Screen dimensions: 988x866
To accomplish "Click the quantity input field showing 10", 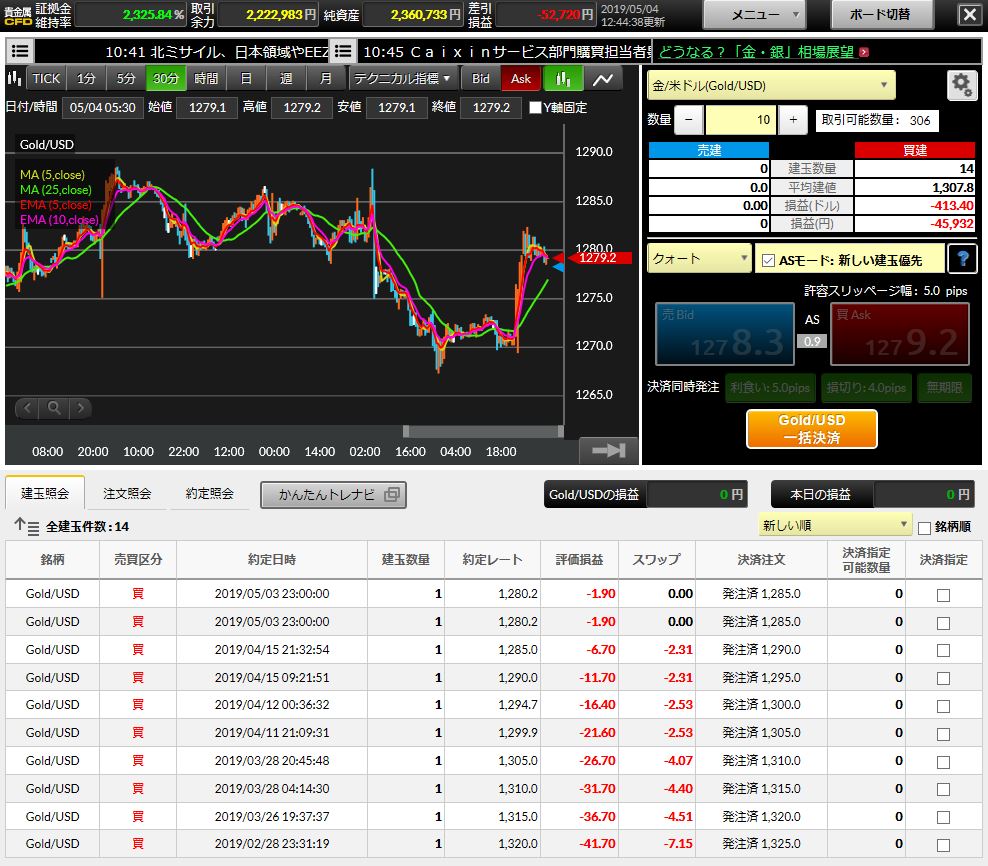I will pyautogui.click(x=741, y=120).
